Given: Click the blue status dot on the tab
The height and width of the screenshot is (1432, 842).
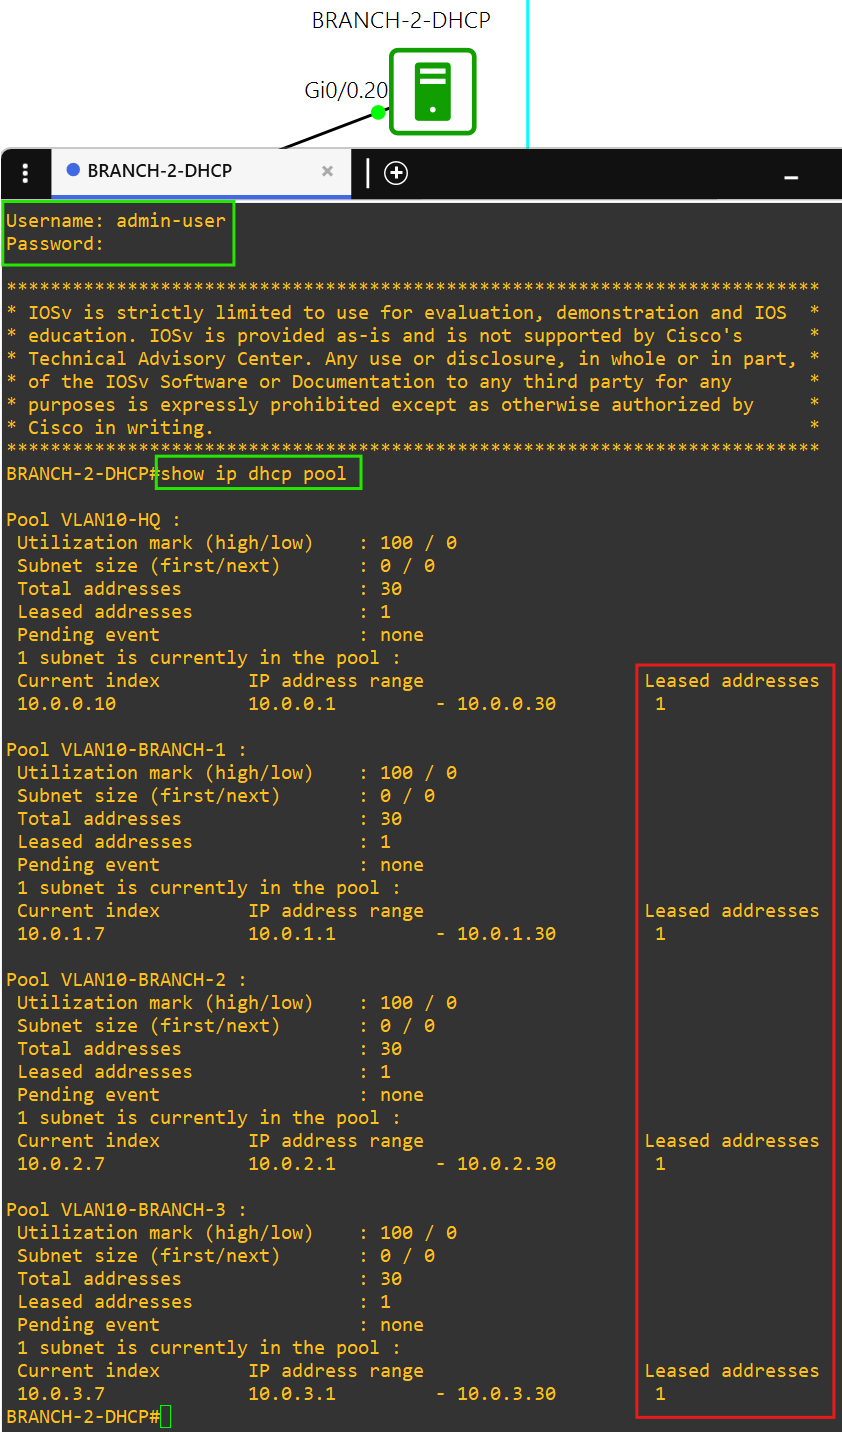Looking at the screenshot, I should point(73,170).
